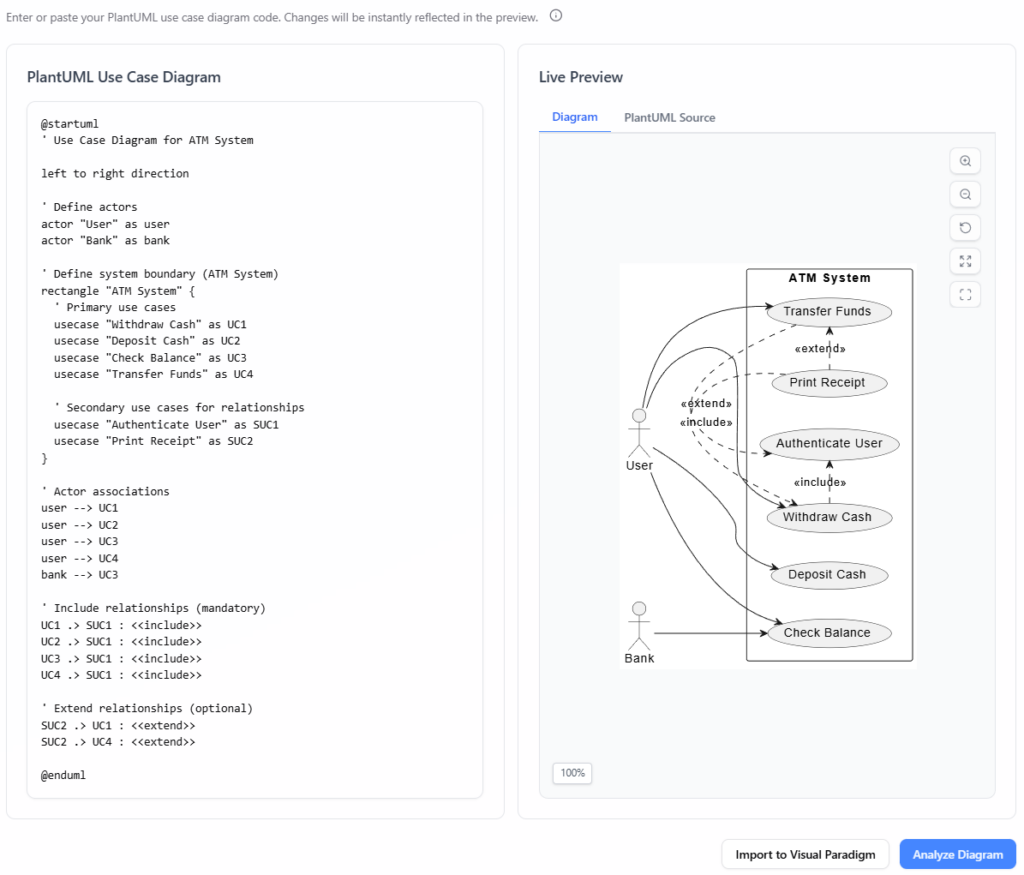The width and height of the screenshot is (1024, 875).
Task: Select the Deposit Cash use case ellipse
Action: click(829, 575)
